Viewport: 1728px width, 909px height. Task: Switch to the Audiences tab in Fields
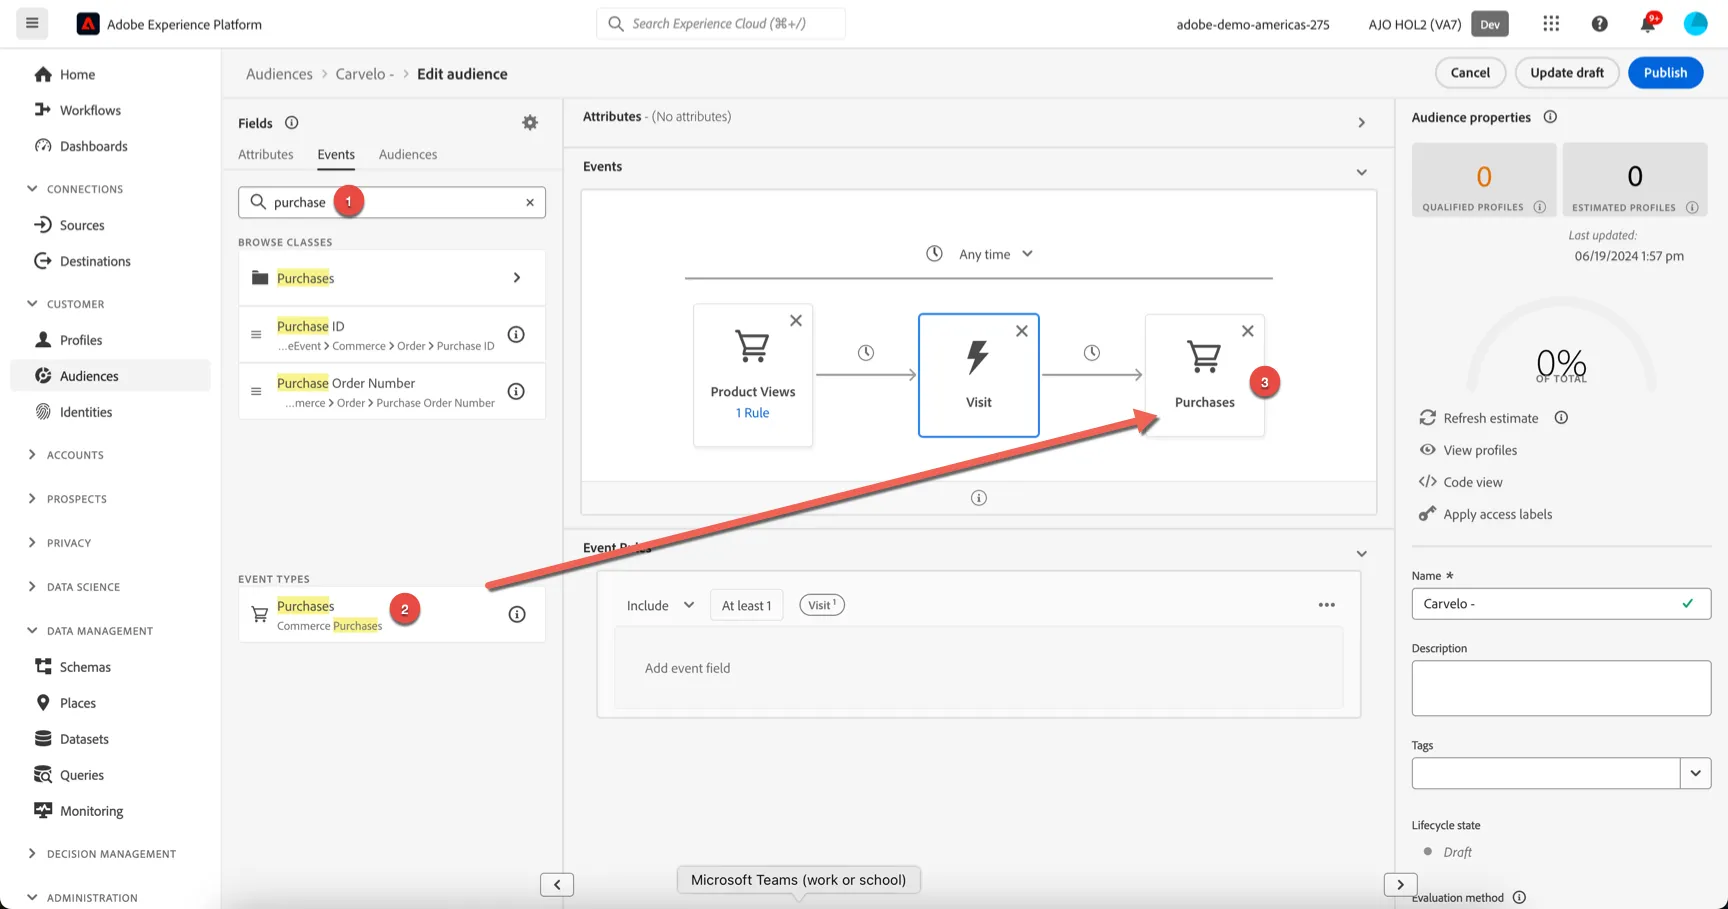(408, 155)
